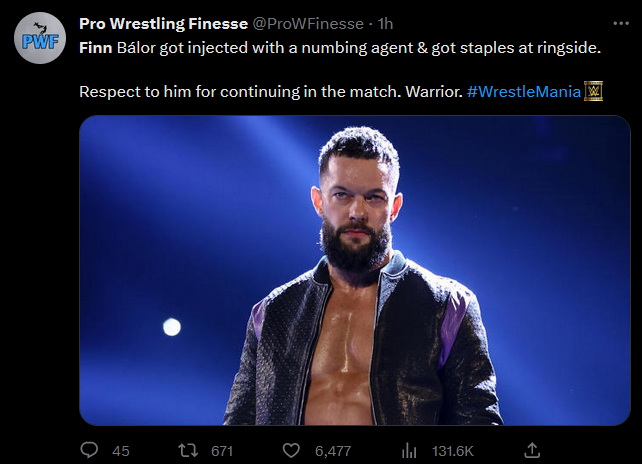Click the 6,477 likes count
The width and height of the screenshot is (642, 464).
click(x=333, y=451)
